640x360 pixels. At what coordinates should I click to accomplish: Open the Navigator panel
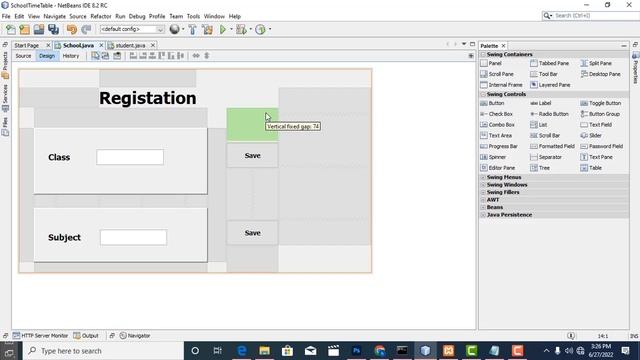(x=135, y=336)
